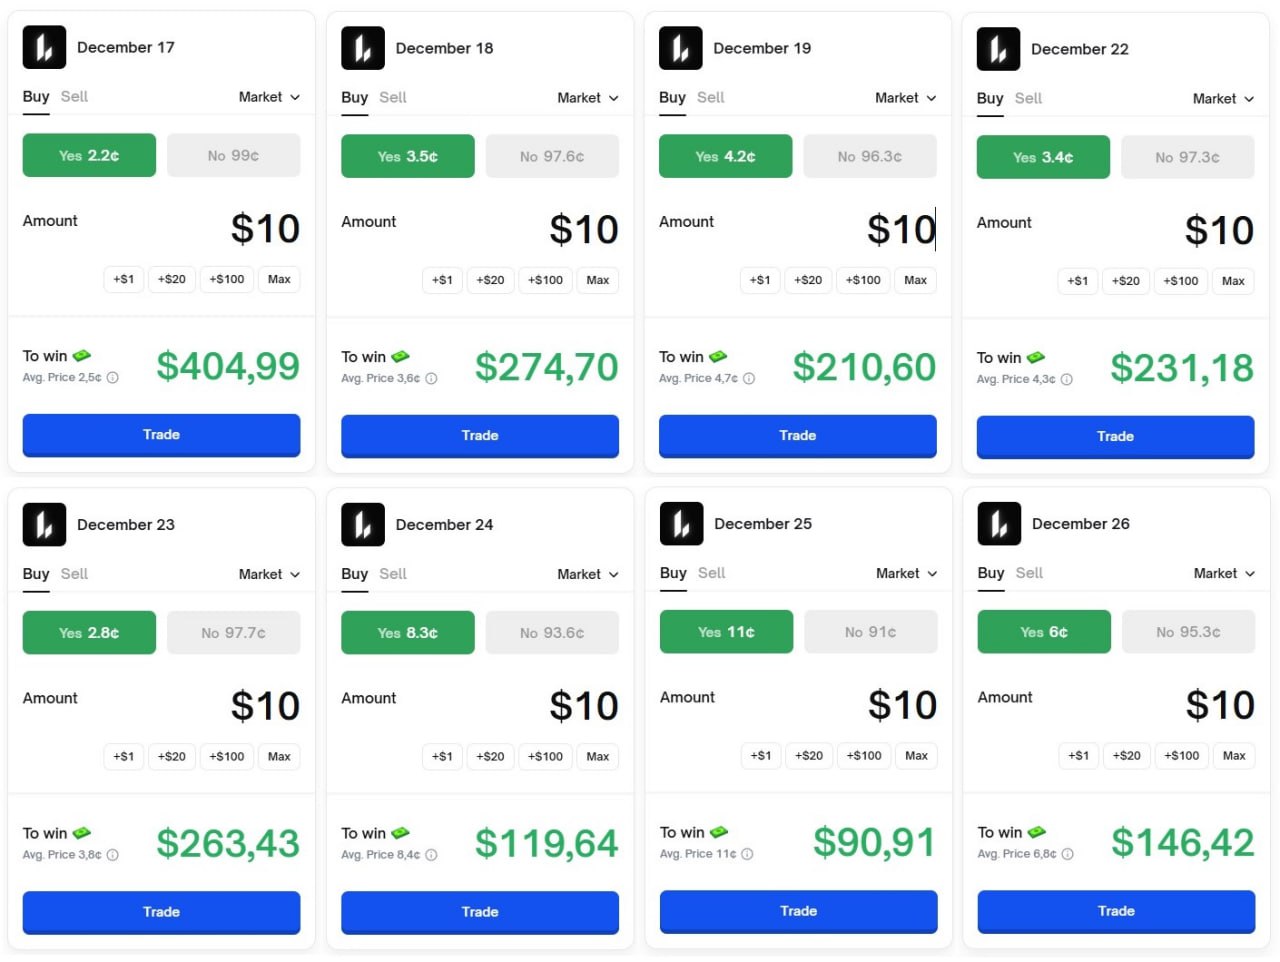Open the Market order type dropdown on December 18

pos(588,98)
